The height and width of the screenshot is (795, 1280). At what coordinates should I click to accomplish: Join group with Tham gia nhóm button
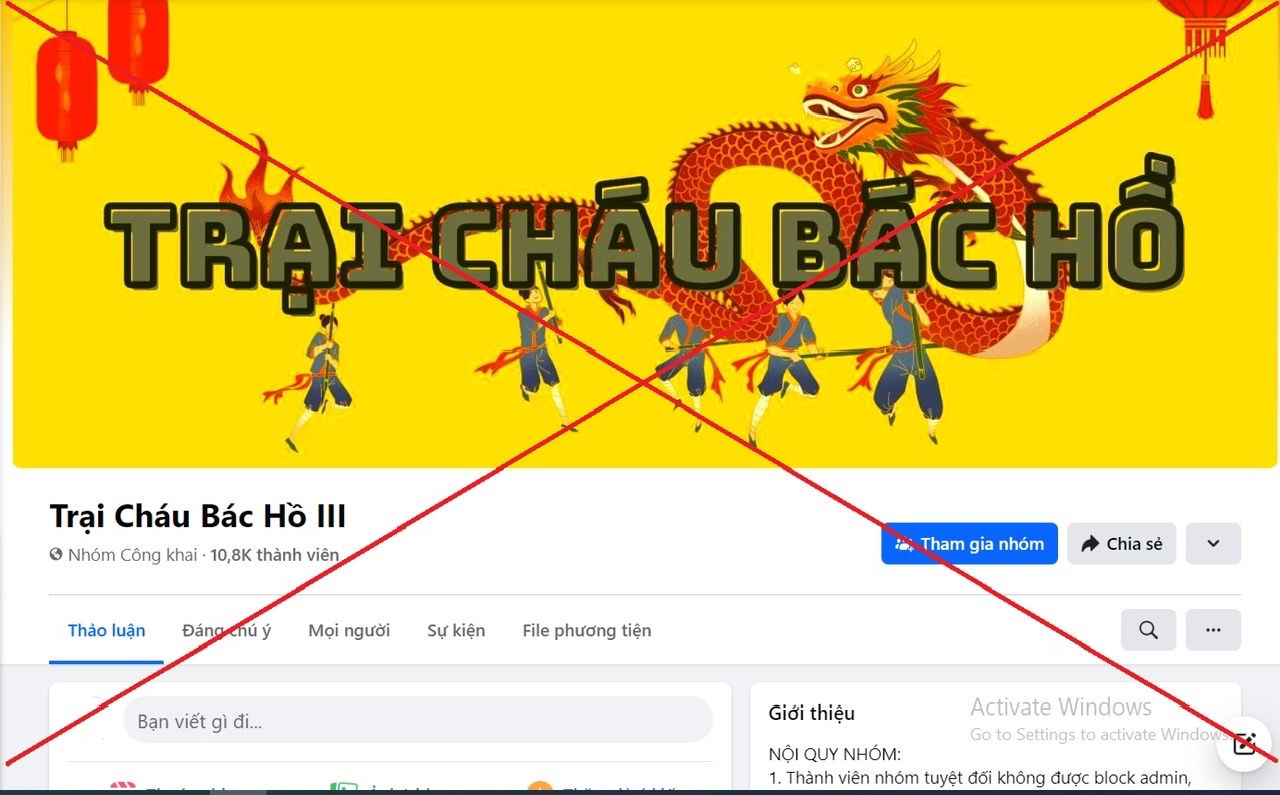(969, 544)
